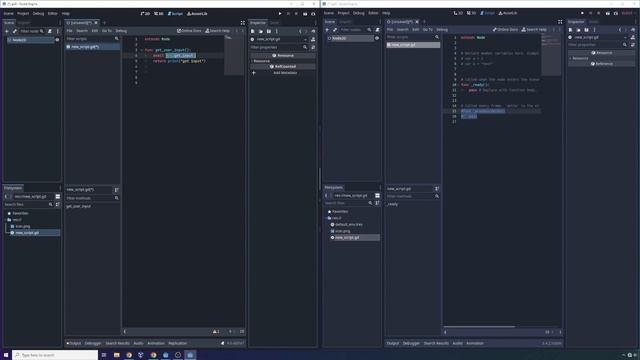
Task: Add new node in right window Scene dock
Action: click(327, 30)
